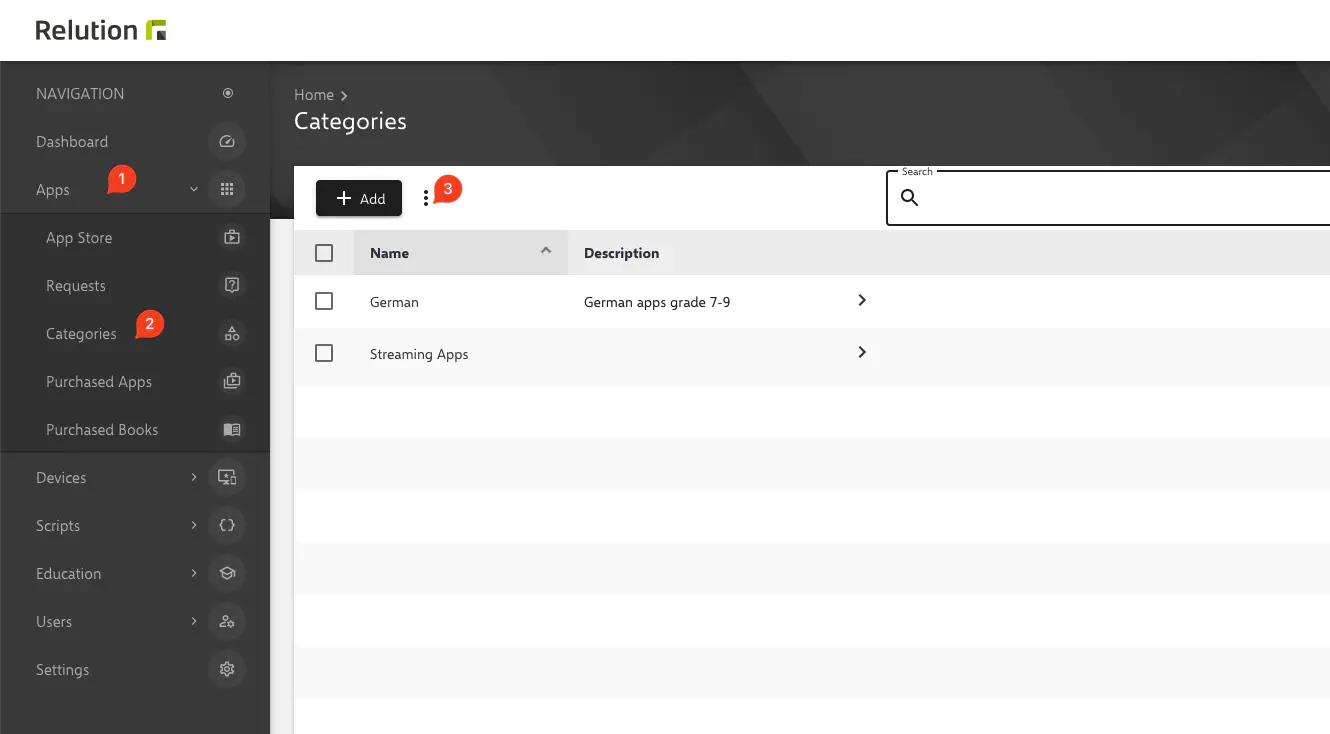Click the Add category button
The width and height of the screenshot is (1330, 734).
click(x=359, y=199)
